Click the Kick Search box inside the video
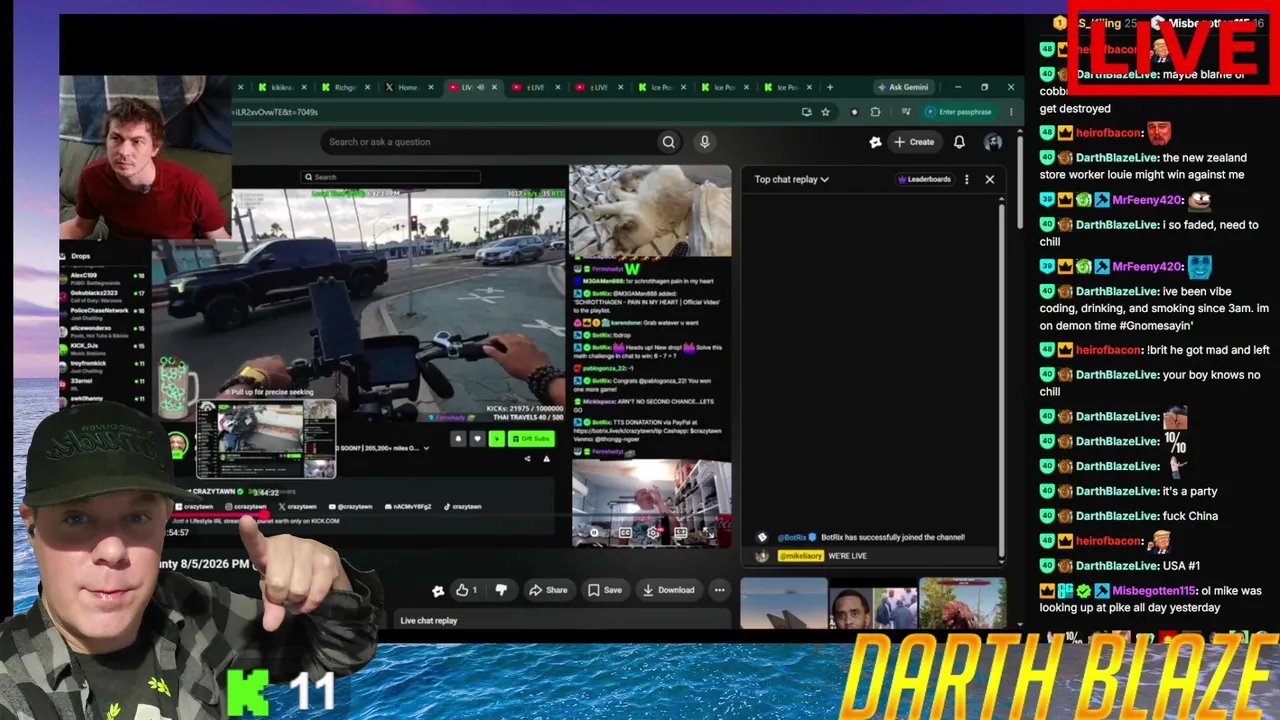This screenshot has height=720, width=1280. coord(391,177)
